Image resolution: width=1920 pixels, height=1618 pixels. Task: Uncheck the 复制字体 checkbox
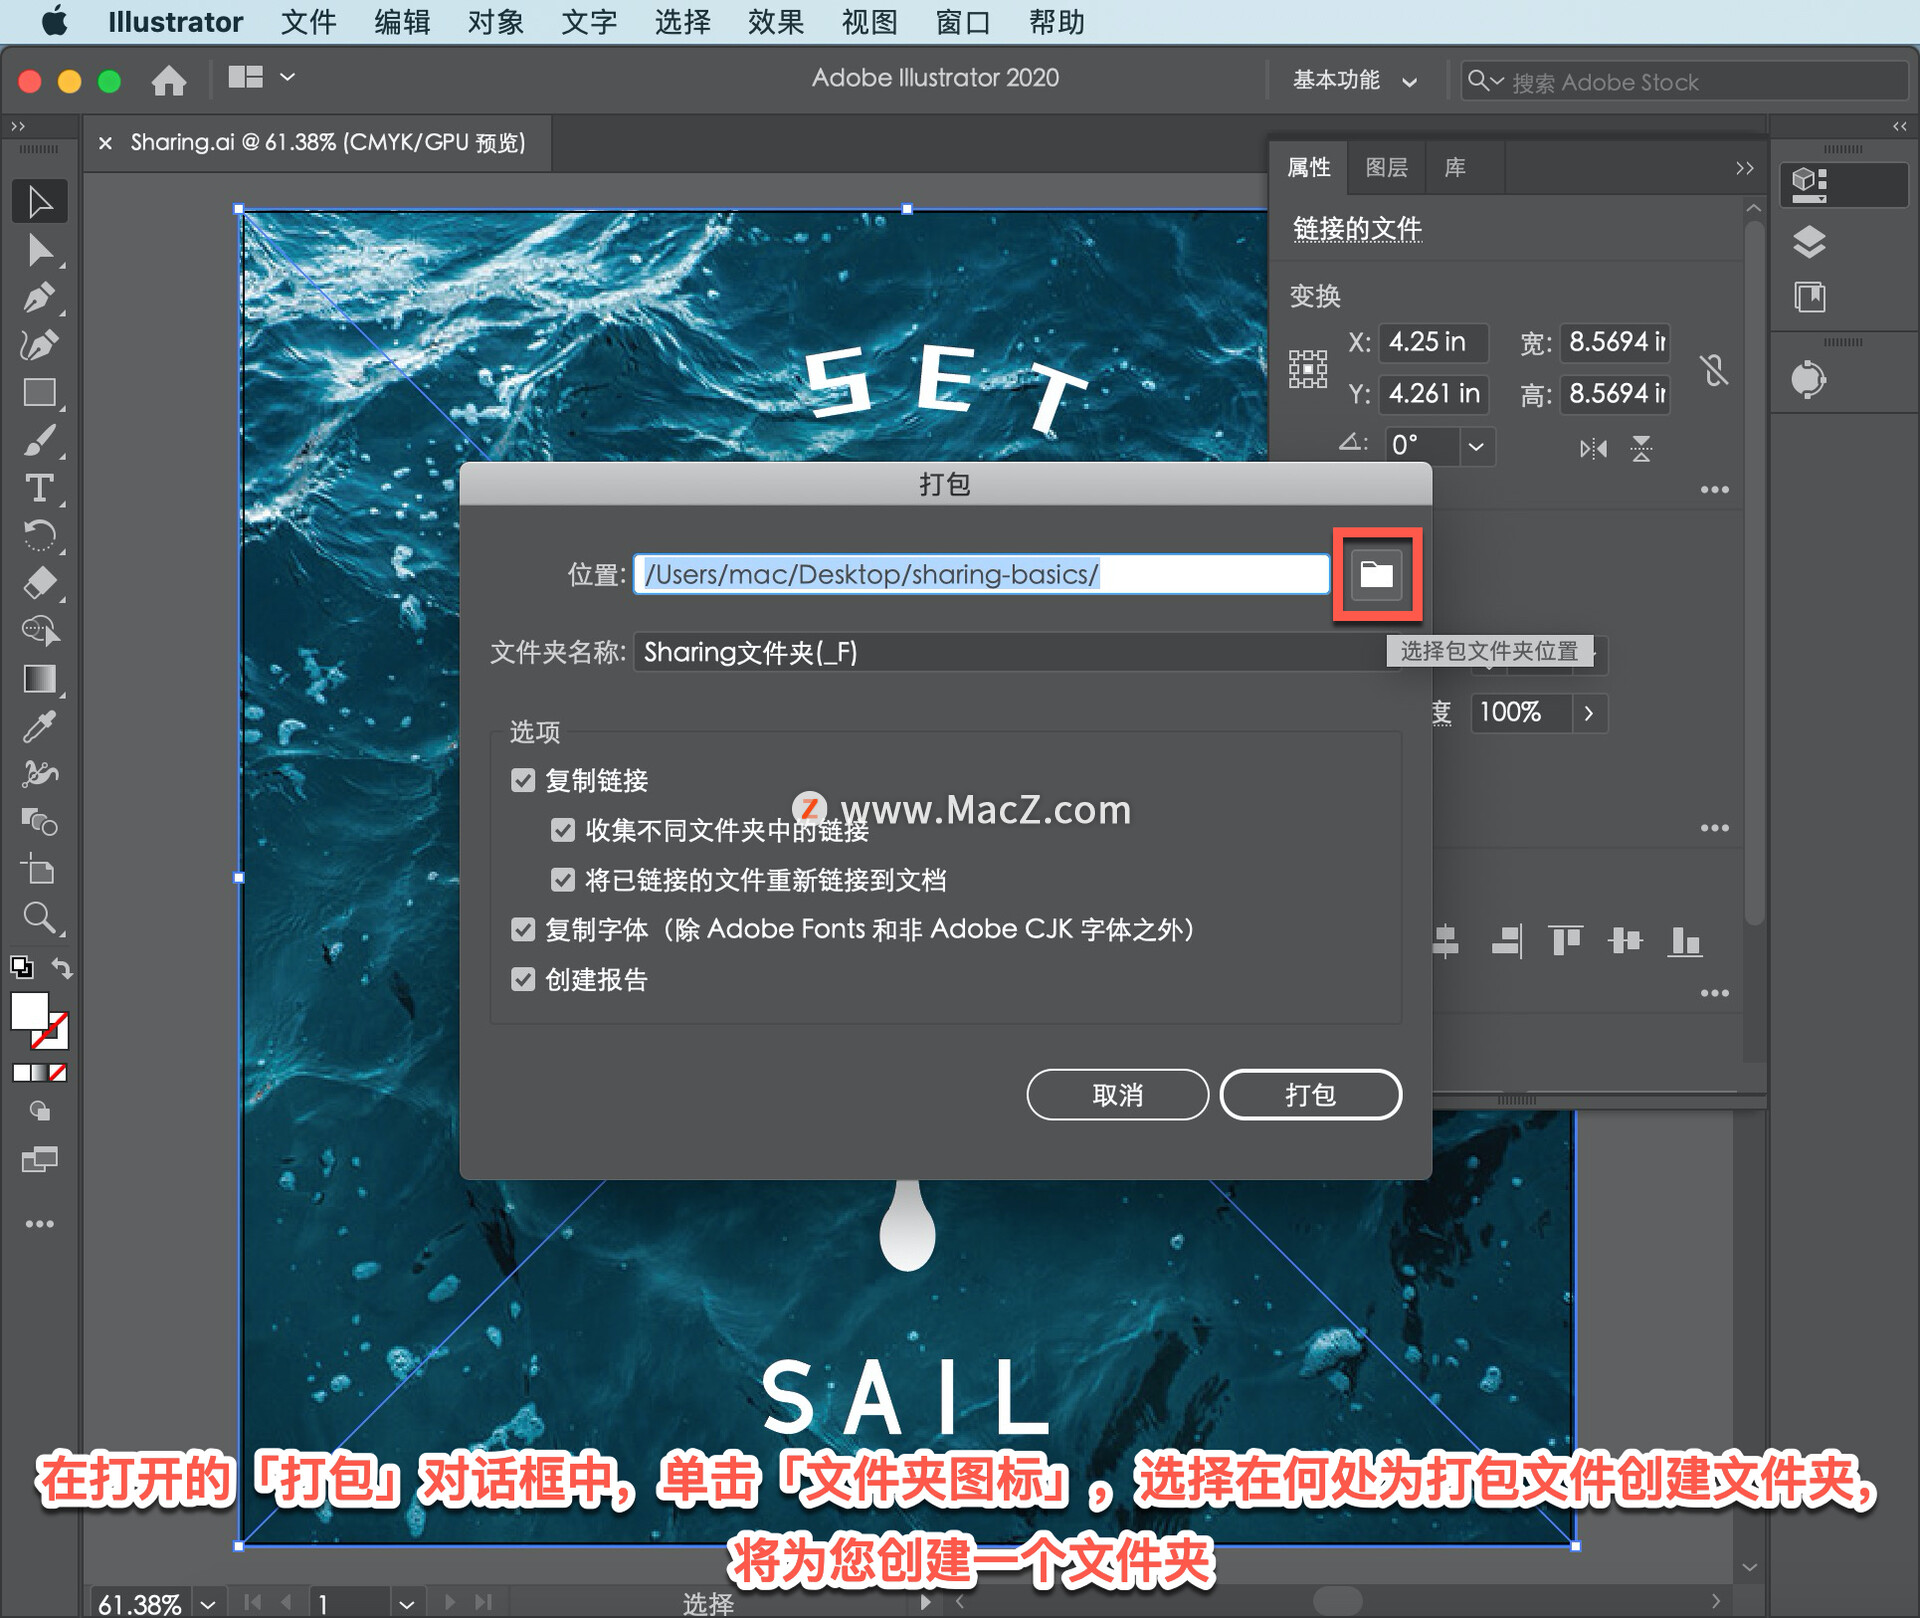coord(523,930)
